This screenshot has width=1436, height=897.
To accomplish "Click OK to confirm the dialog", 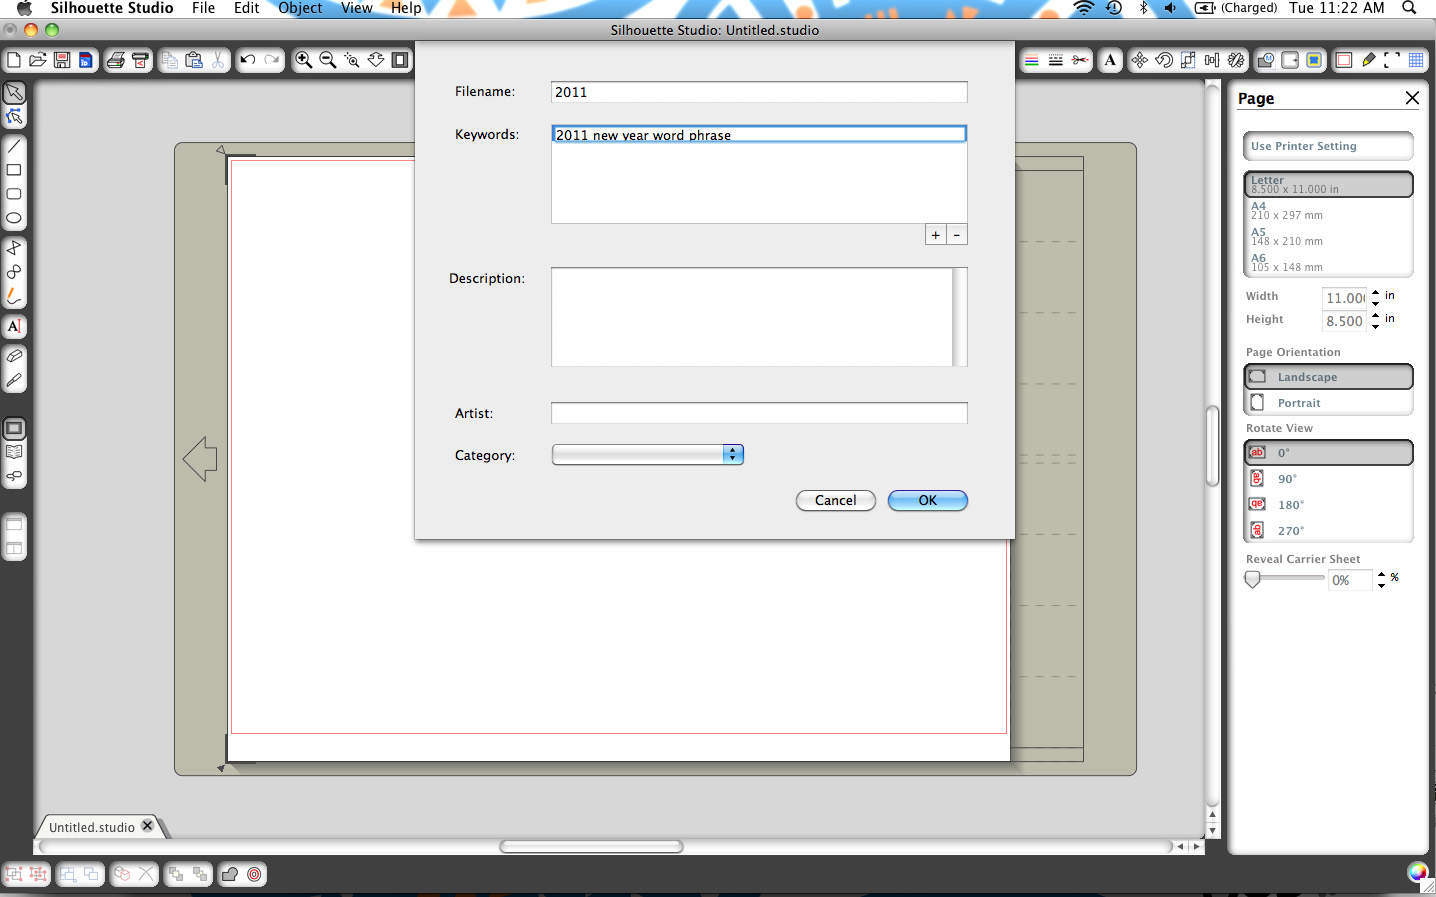I will pyautogui.click(x=928, y=500).
